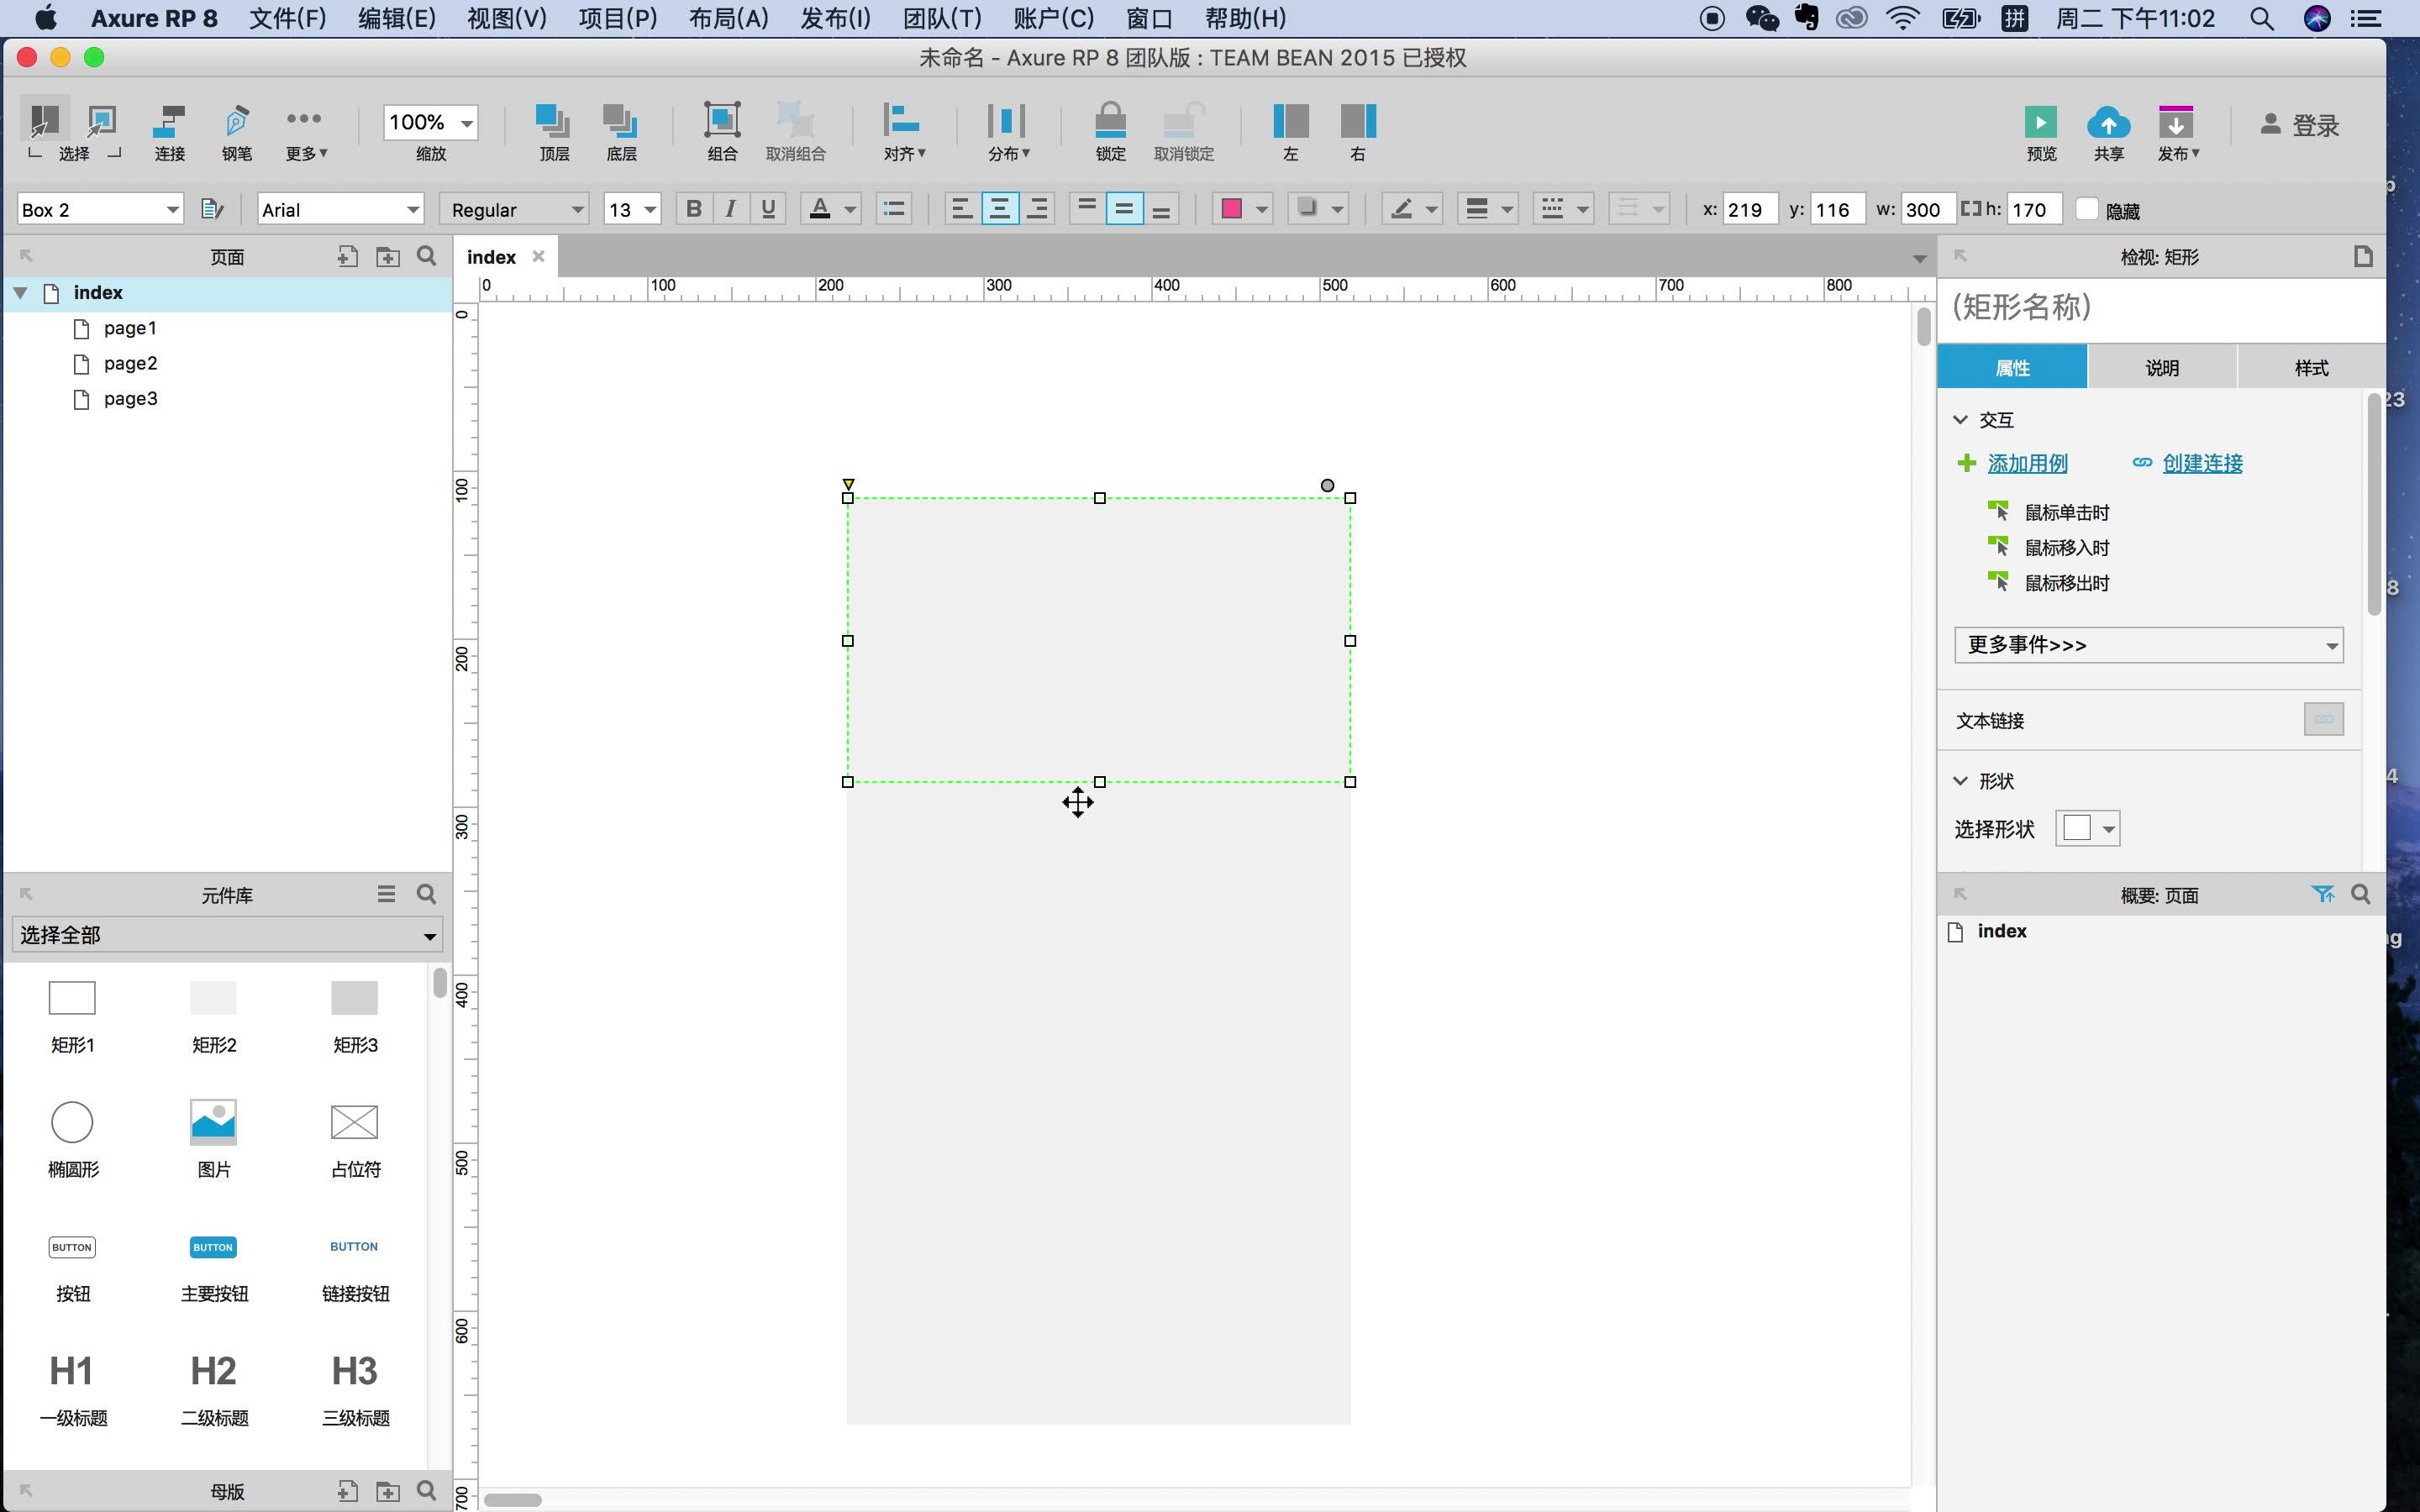The height and width of the screenshot is (1512, 2420).
Task: Click the Share (共享) cloud icon
Action: pyautogui.click(x=2108, y=123)
